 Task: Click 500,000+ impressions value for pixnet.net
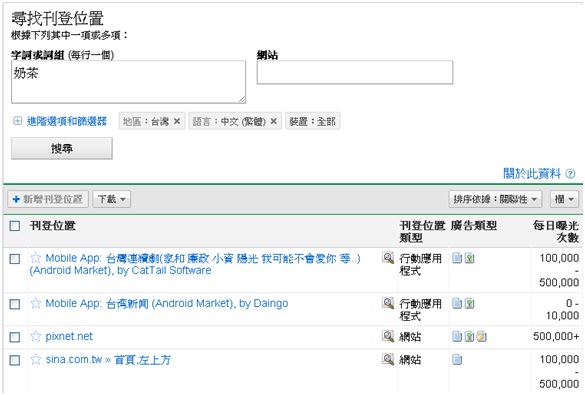click(556, 336)
